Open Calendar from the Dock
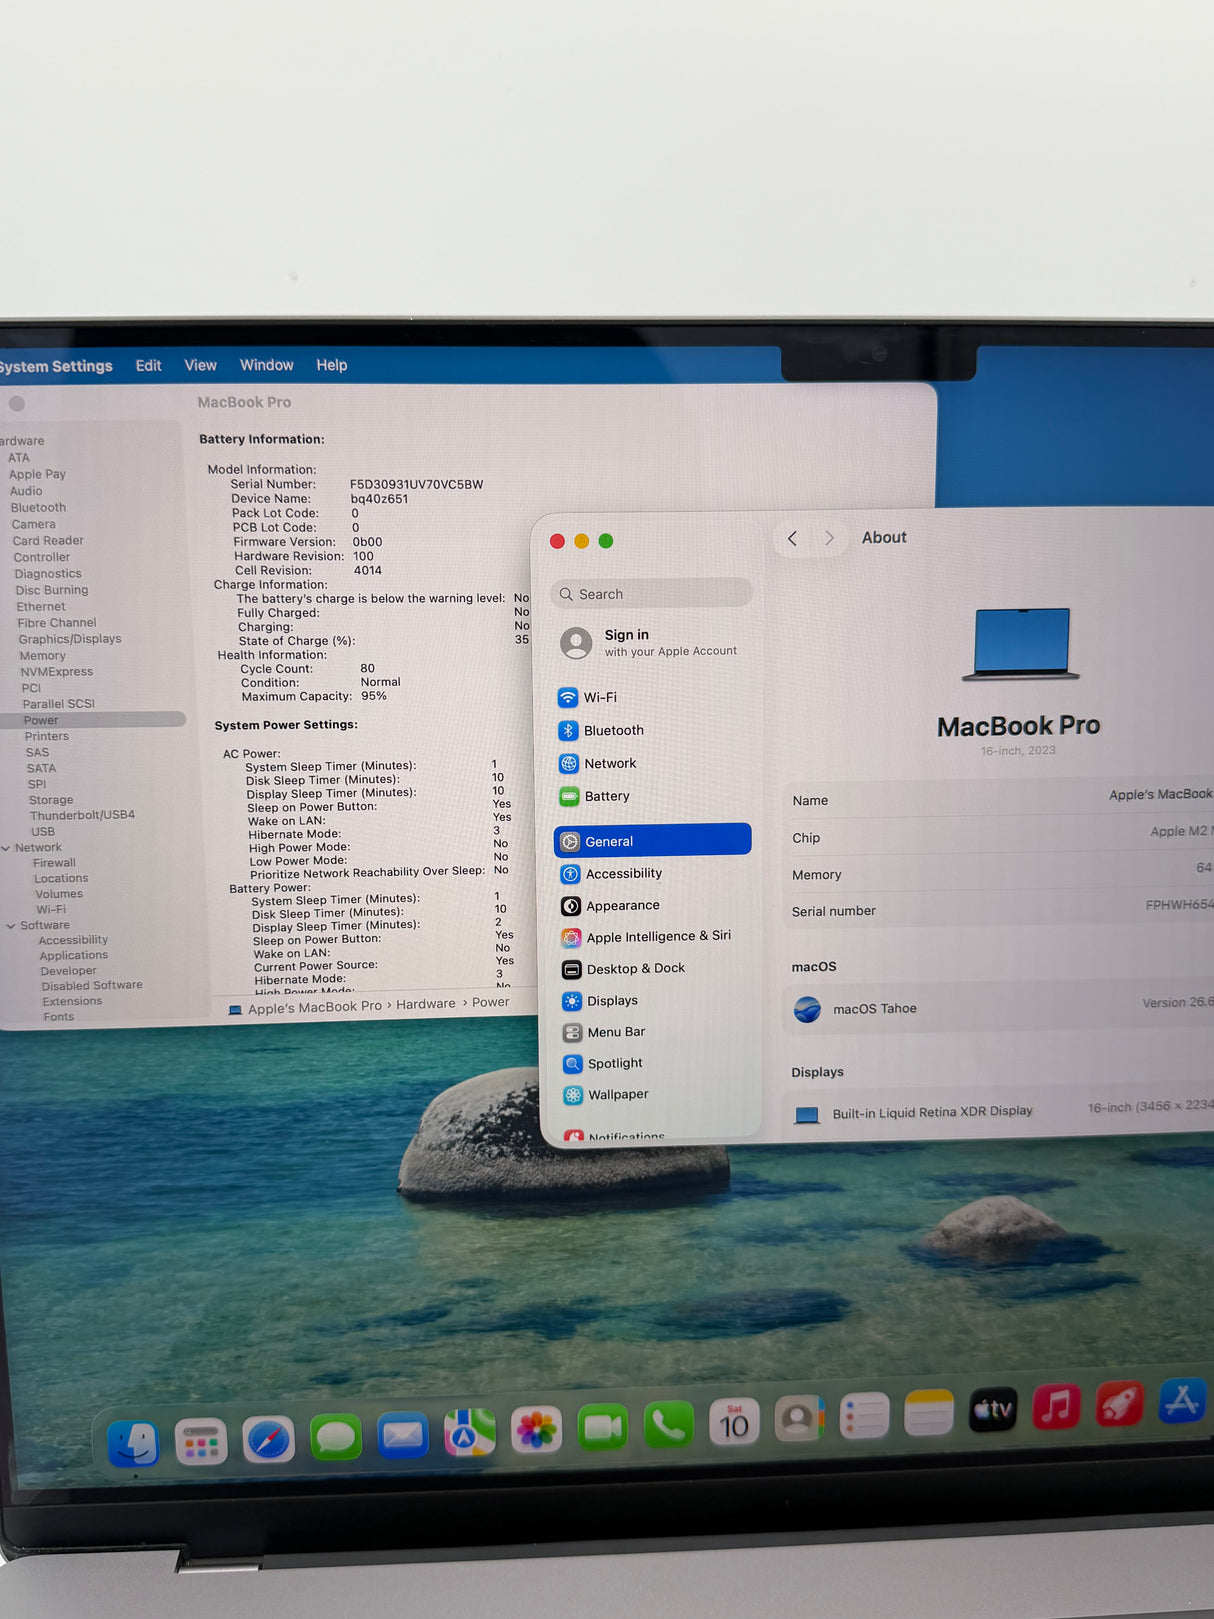 [734, 1421]
